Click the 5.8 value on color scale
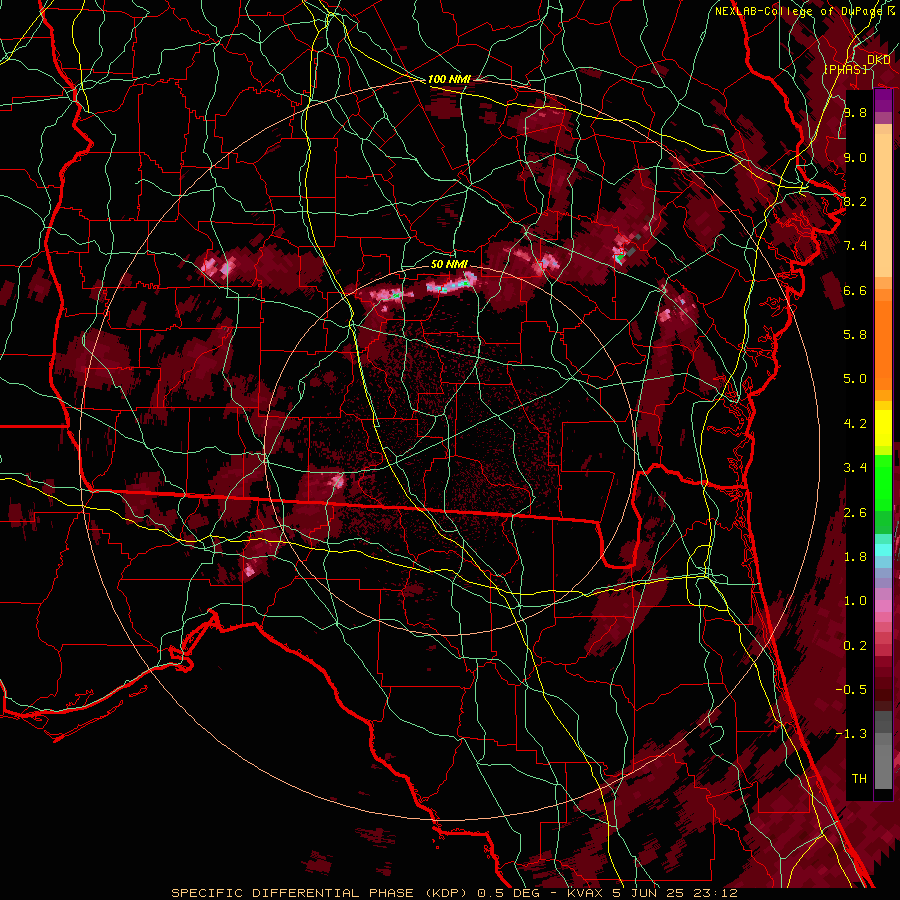900x900 pixels. pos(855,335)
